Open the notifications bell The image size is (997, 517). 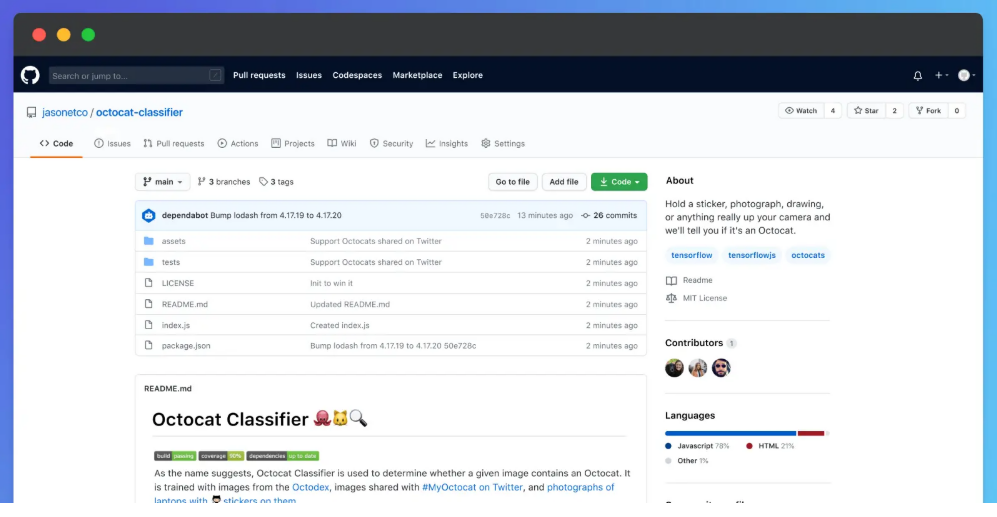(x=918, y=76)
